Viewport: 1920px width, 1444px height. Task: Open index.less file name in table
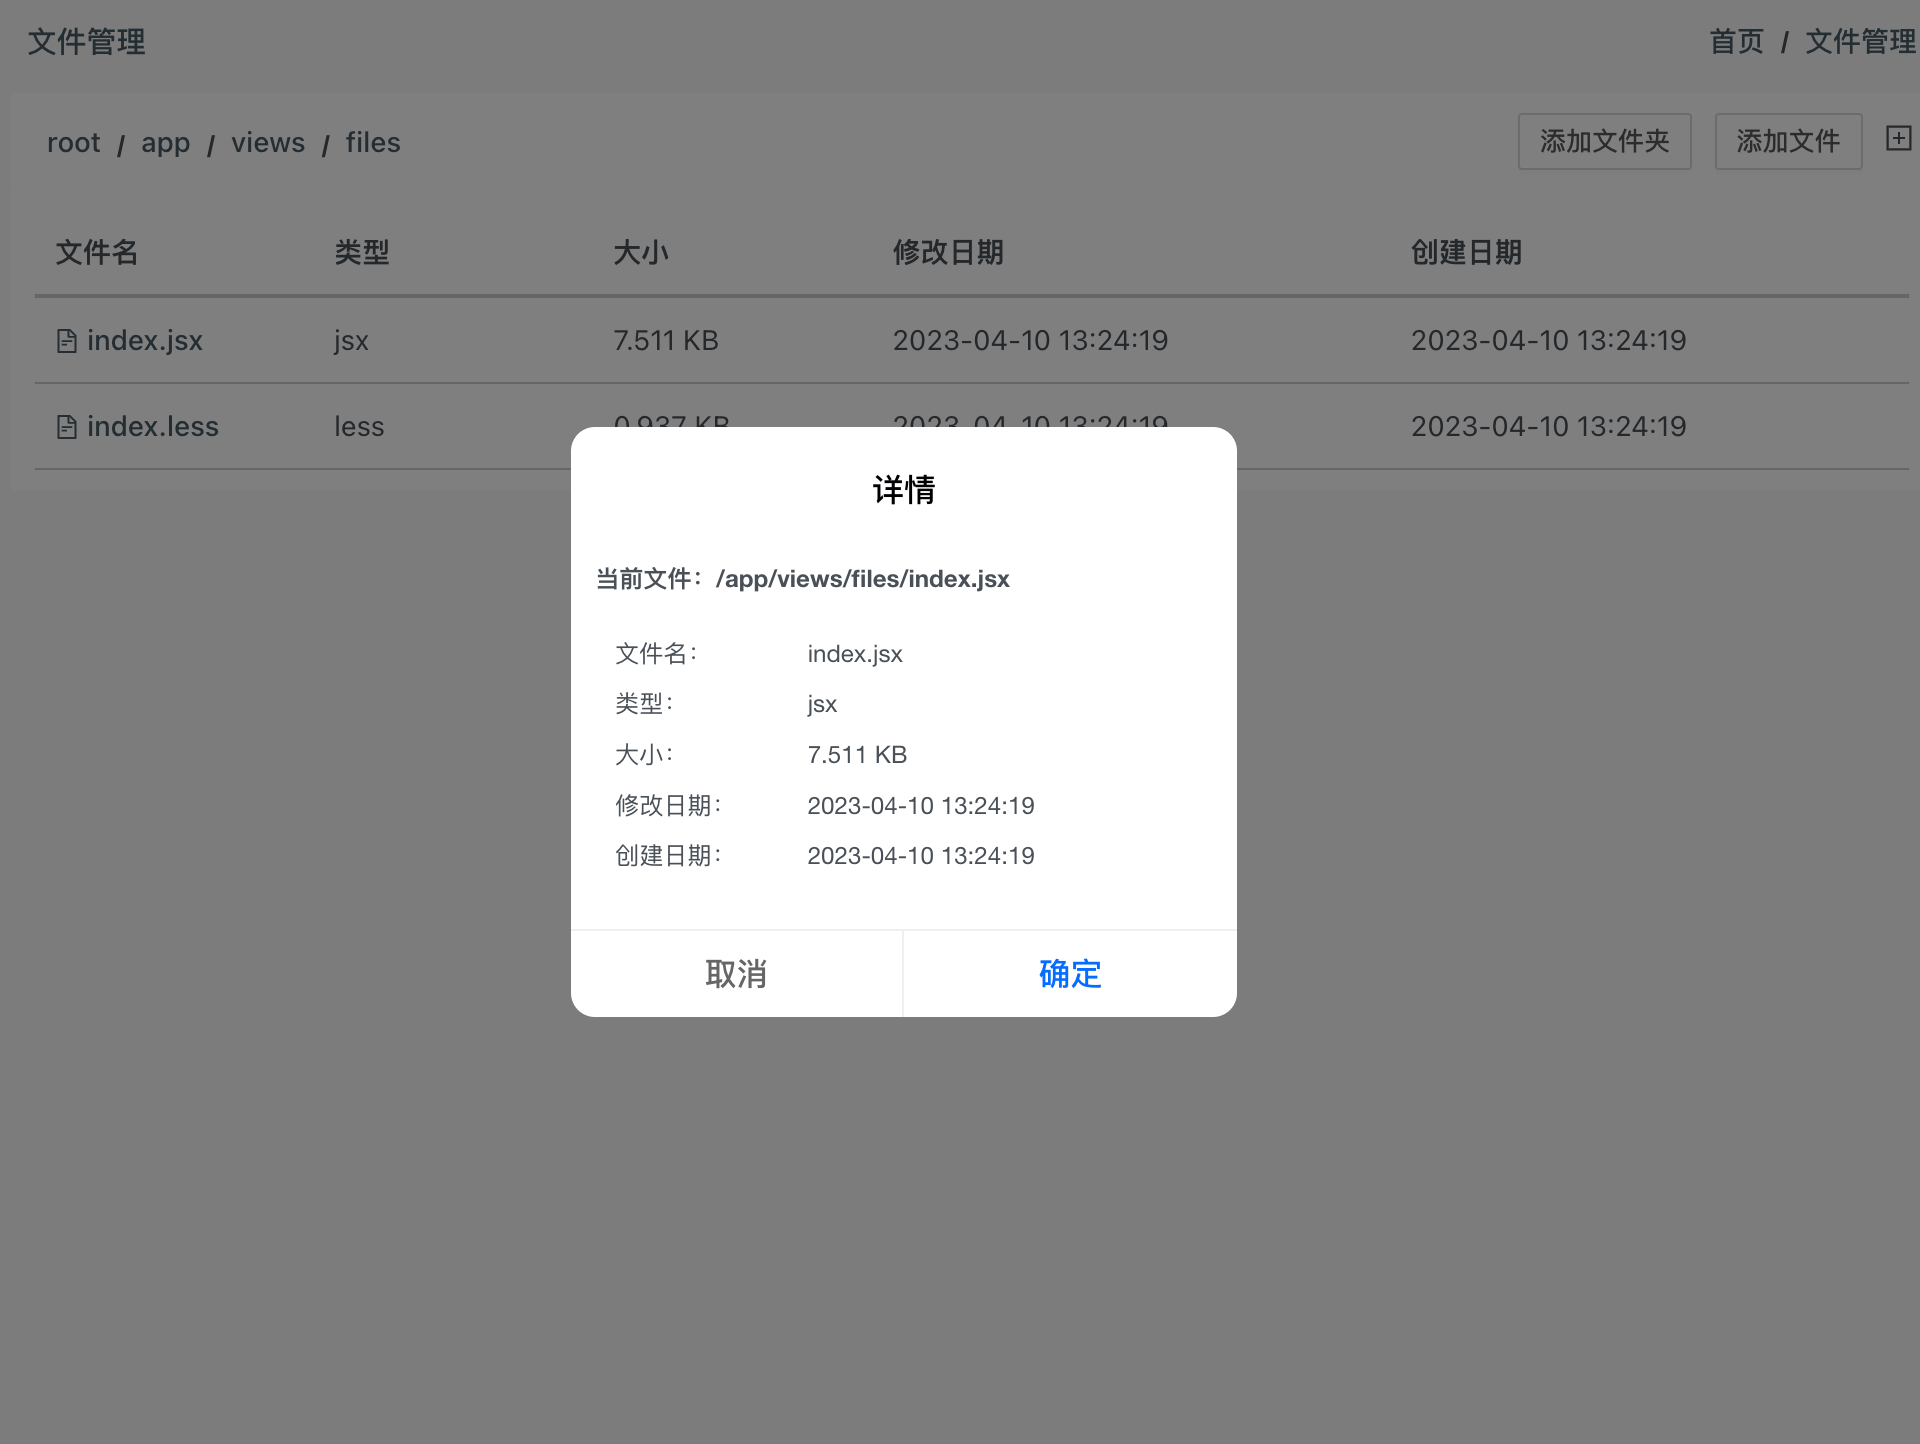pos(152,427)
